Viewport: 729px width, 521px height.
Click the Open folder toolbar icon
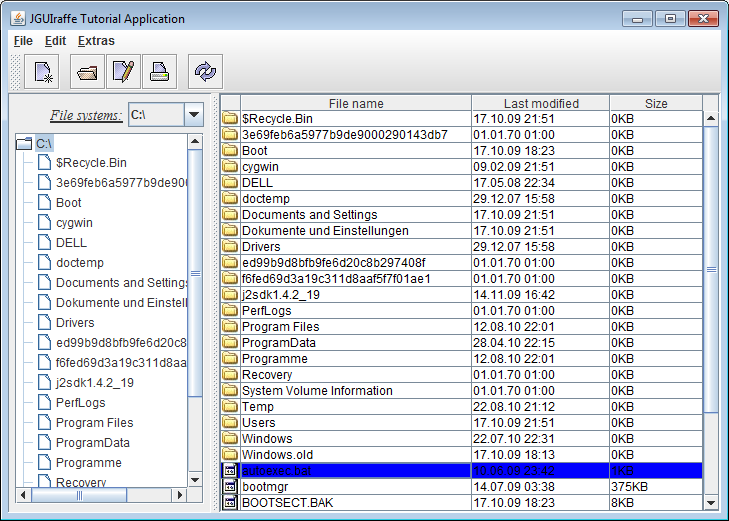(87, 72)
